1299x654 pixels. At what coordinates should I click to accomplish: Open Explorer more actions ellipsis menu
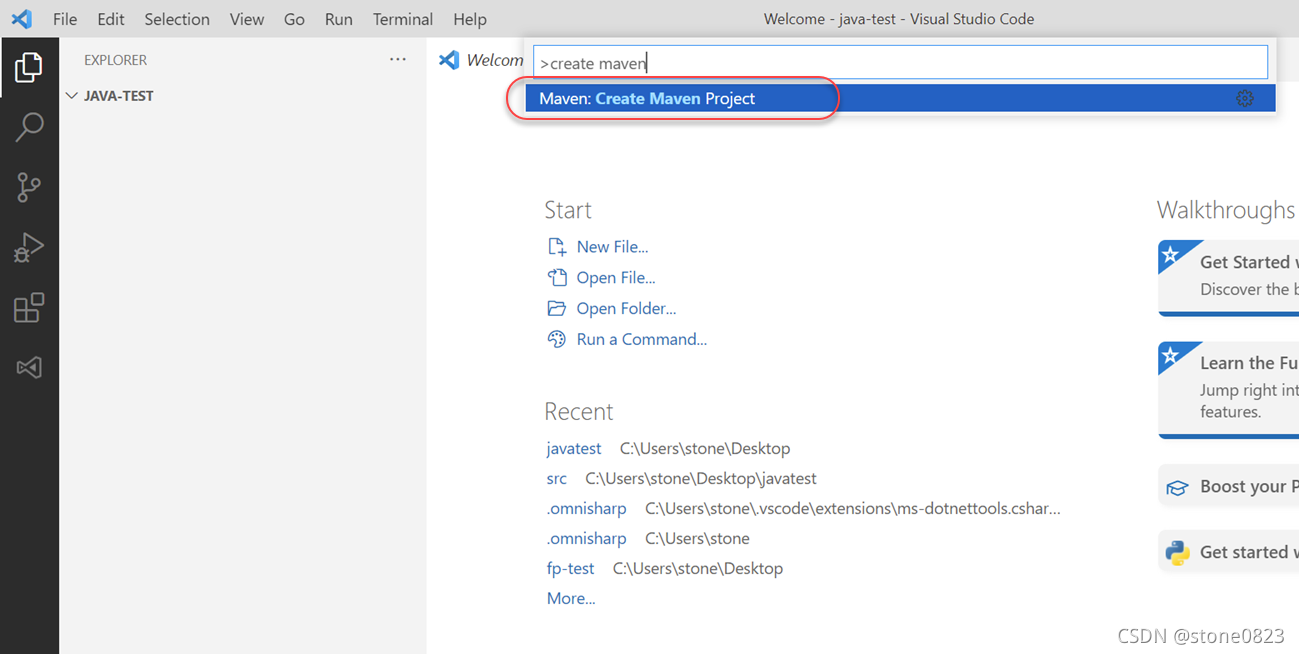(398, 60)
